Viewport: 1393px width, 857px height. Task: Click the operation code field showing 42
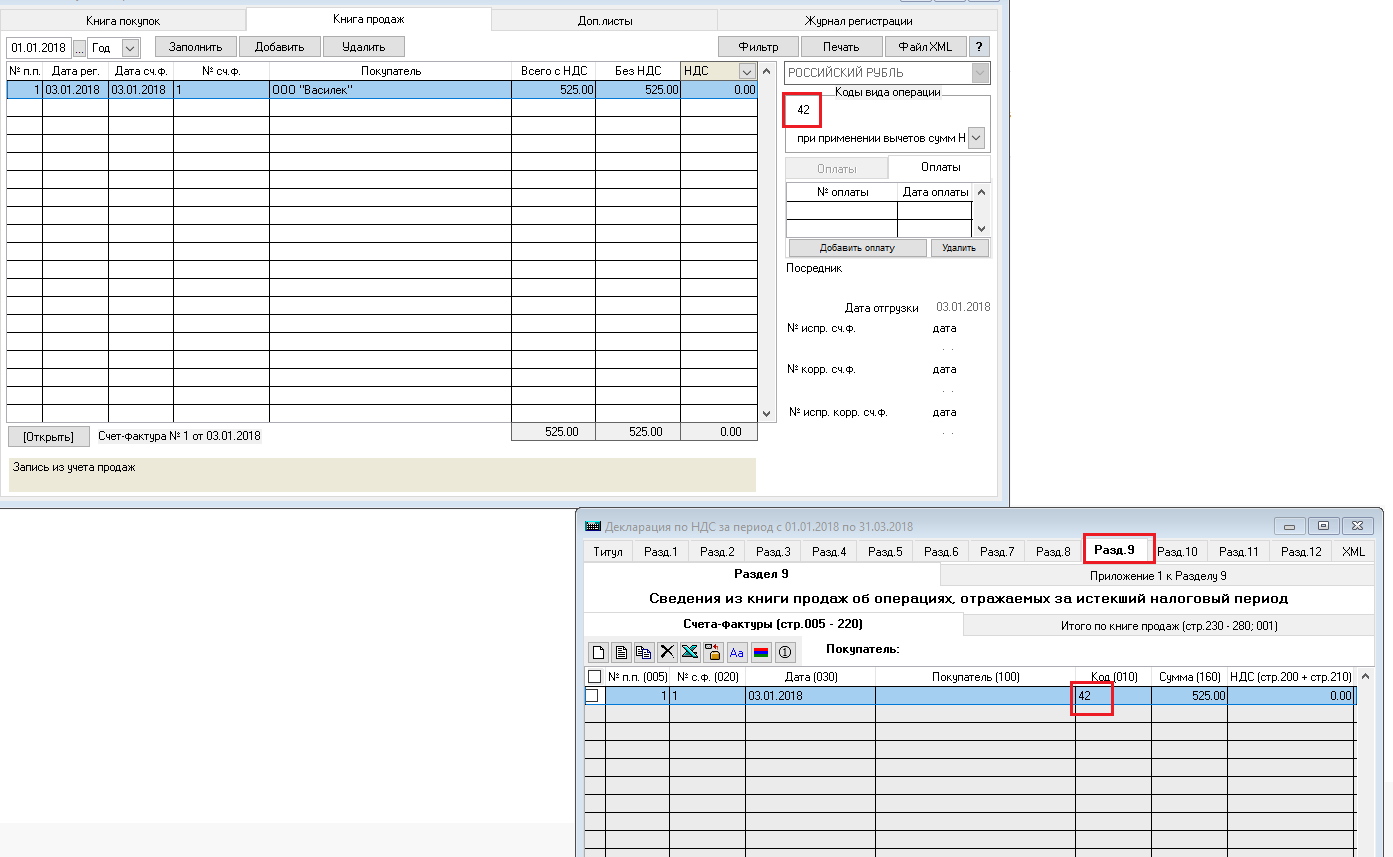(x=803, y=110)
